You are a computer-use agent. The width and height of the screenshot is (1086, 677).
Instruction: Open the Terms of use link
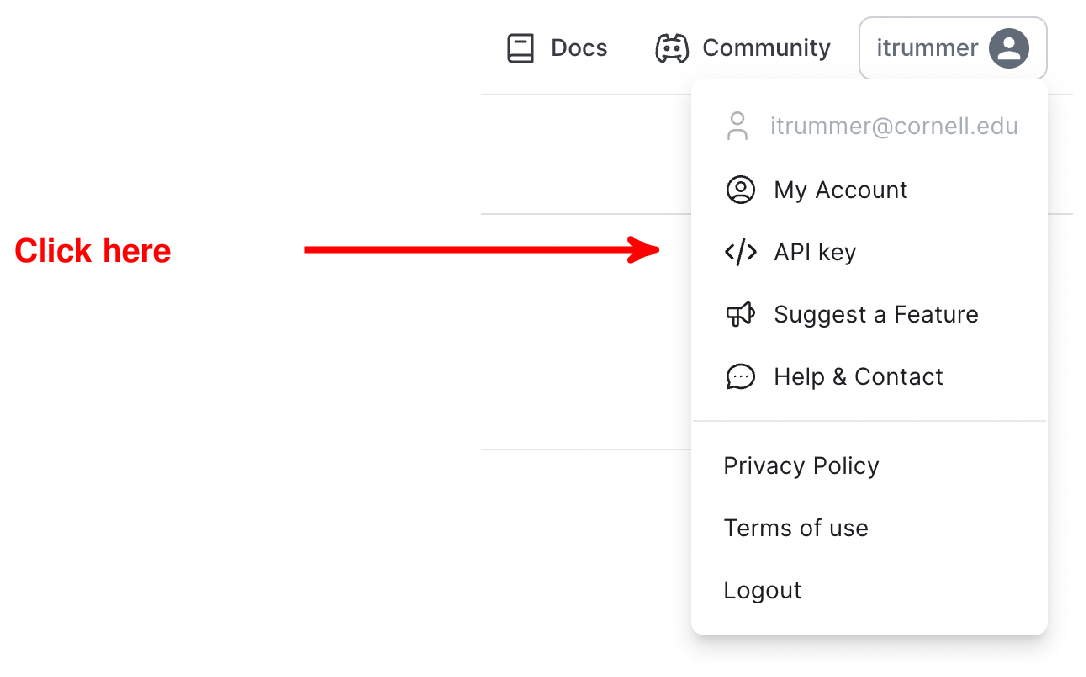click(796, 528)
